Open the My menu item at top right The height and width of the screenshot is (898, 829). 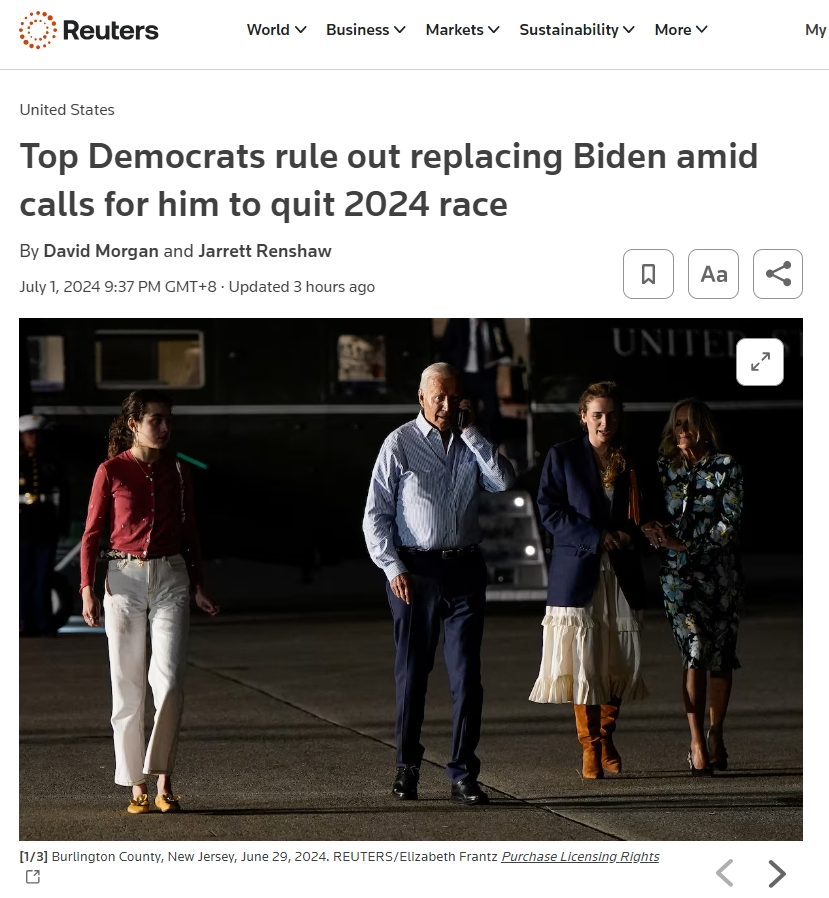pyautogui.click(x=816, y=30)
